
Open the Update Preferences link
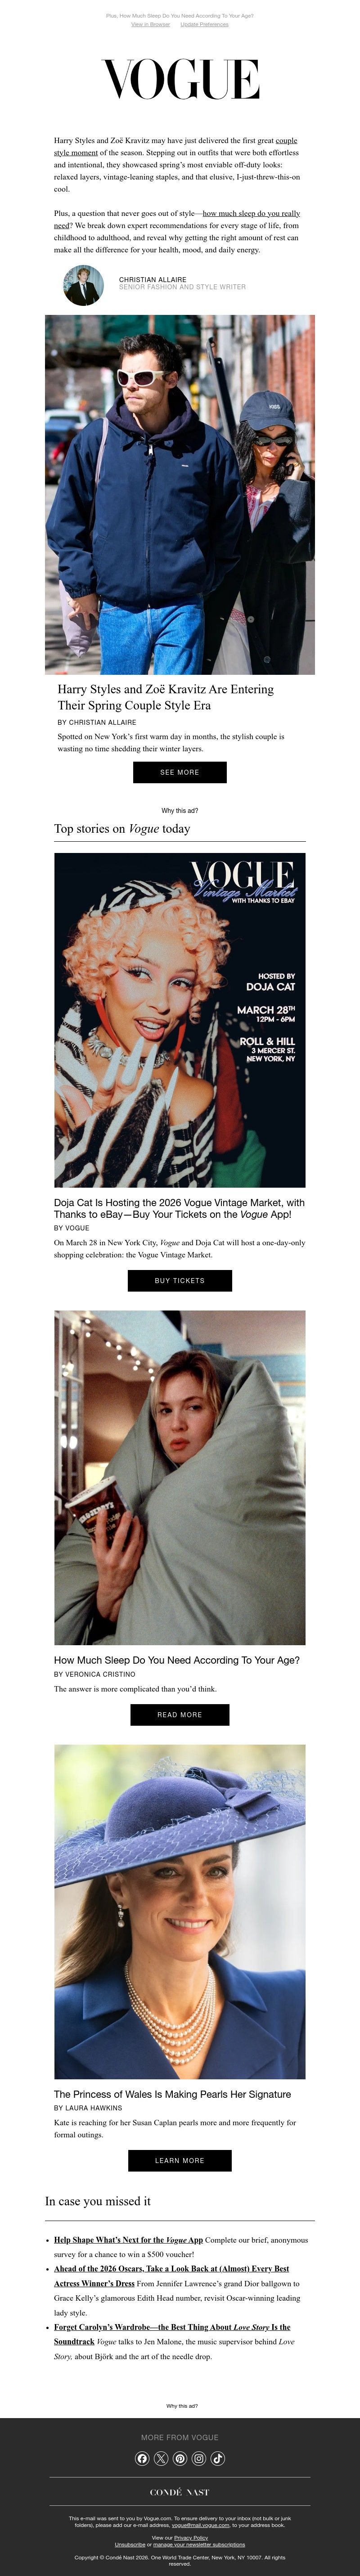coord(204,24)
